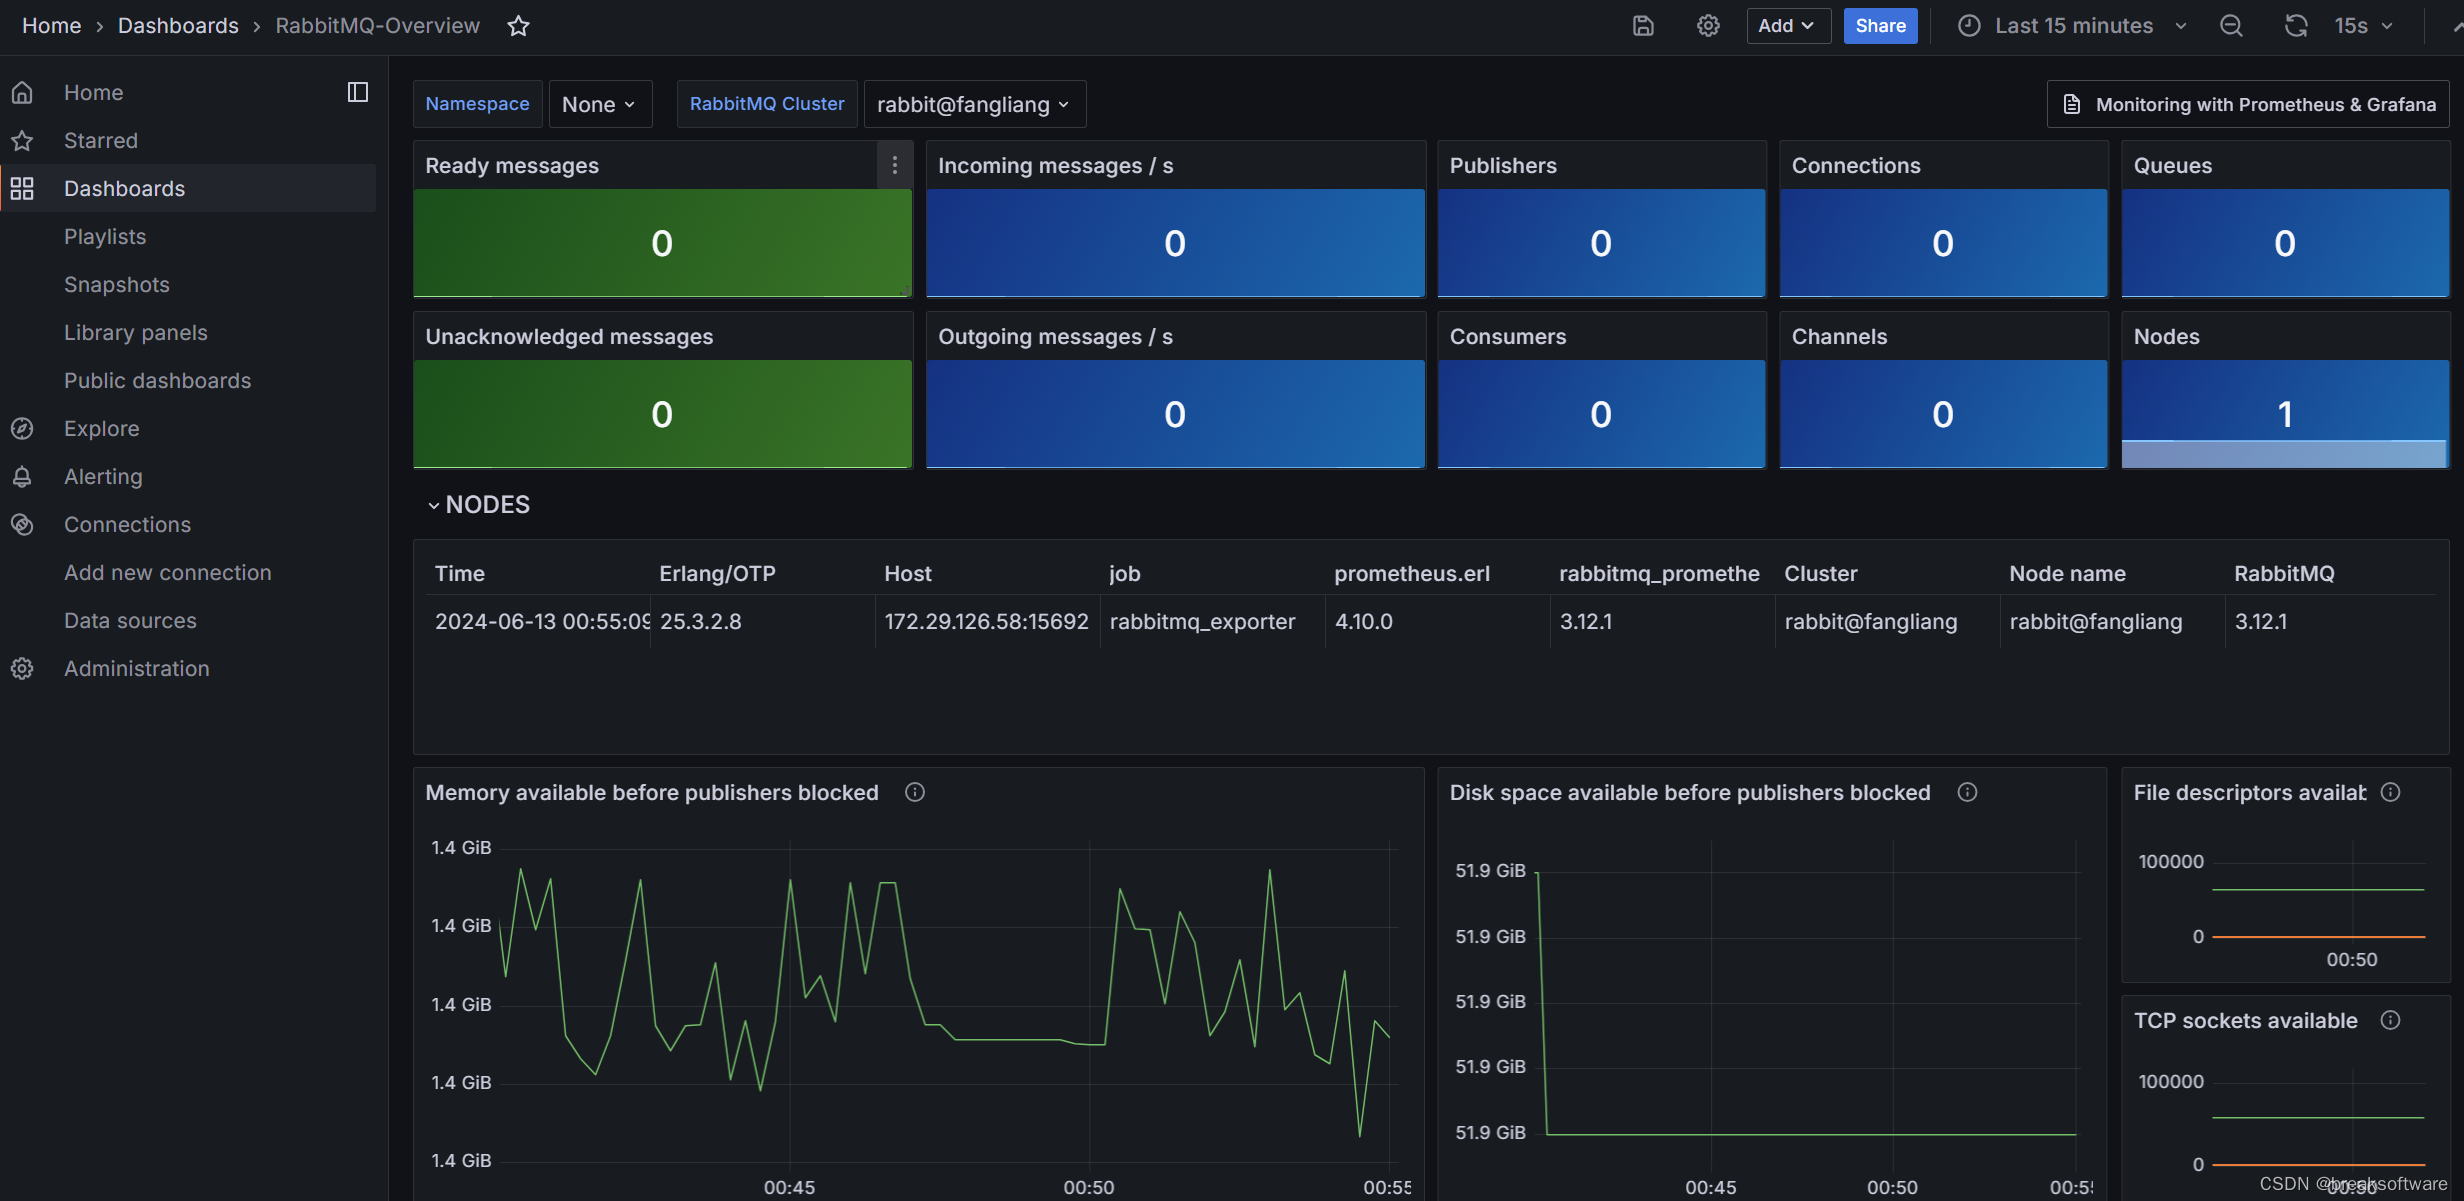This screenshot has width=2464, height=1201.
Task: Click Disk space available before publishers blocked title
Action: [1690, 793]
